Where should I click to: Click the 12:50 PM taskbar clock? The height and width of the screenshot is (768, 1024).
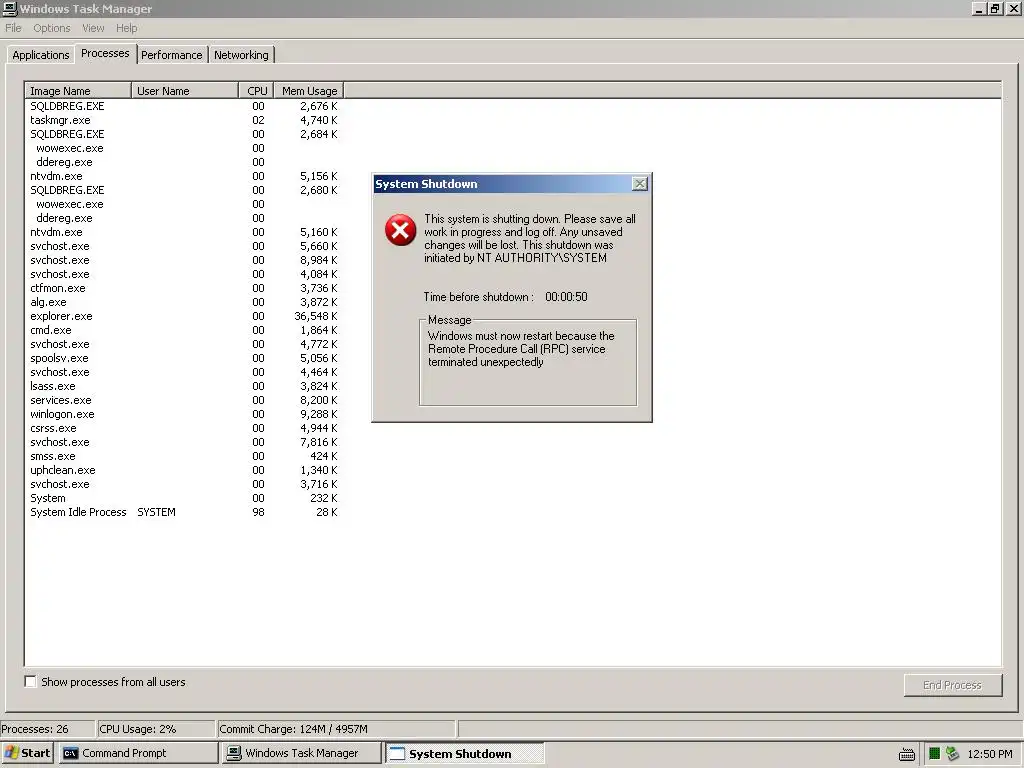click(x=989, y=754)
